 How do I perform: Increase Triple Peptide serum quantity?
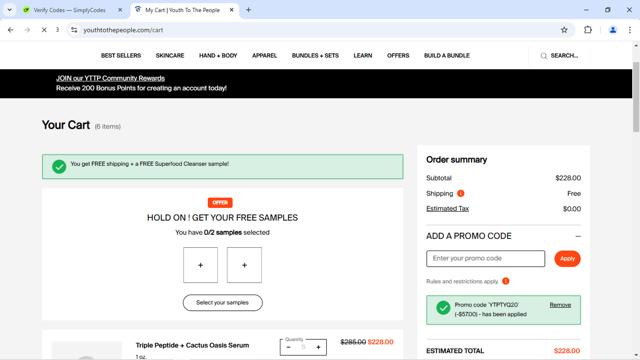pos(318,347)
